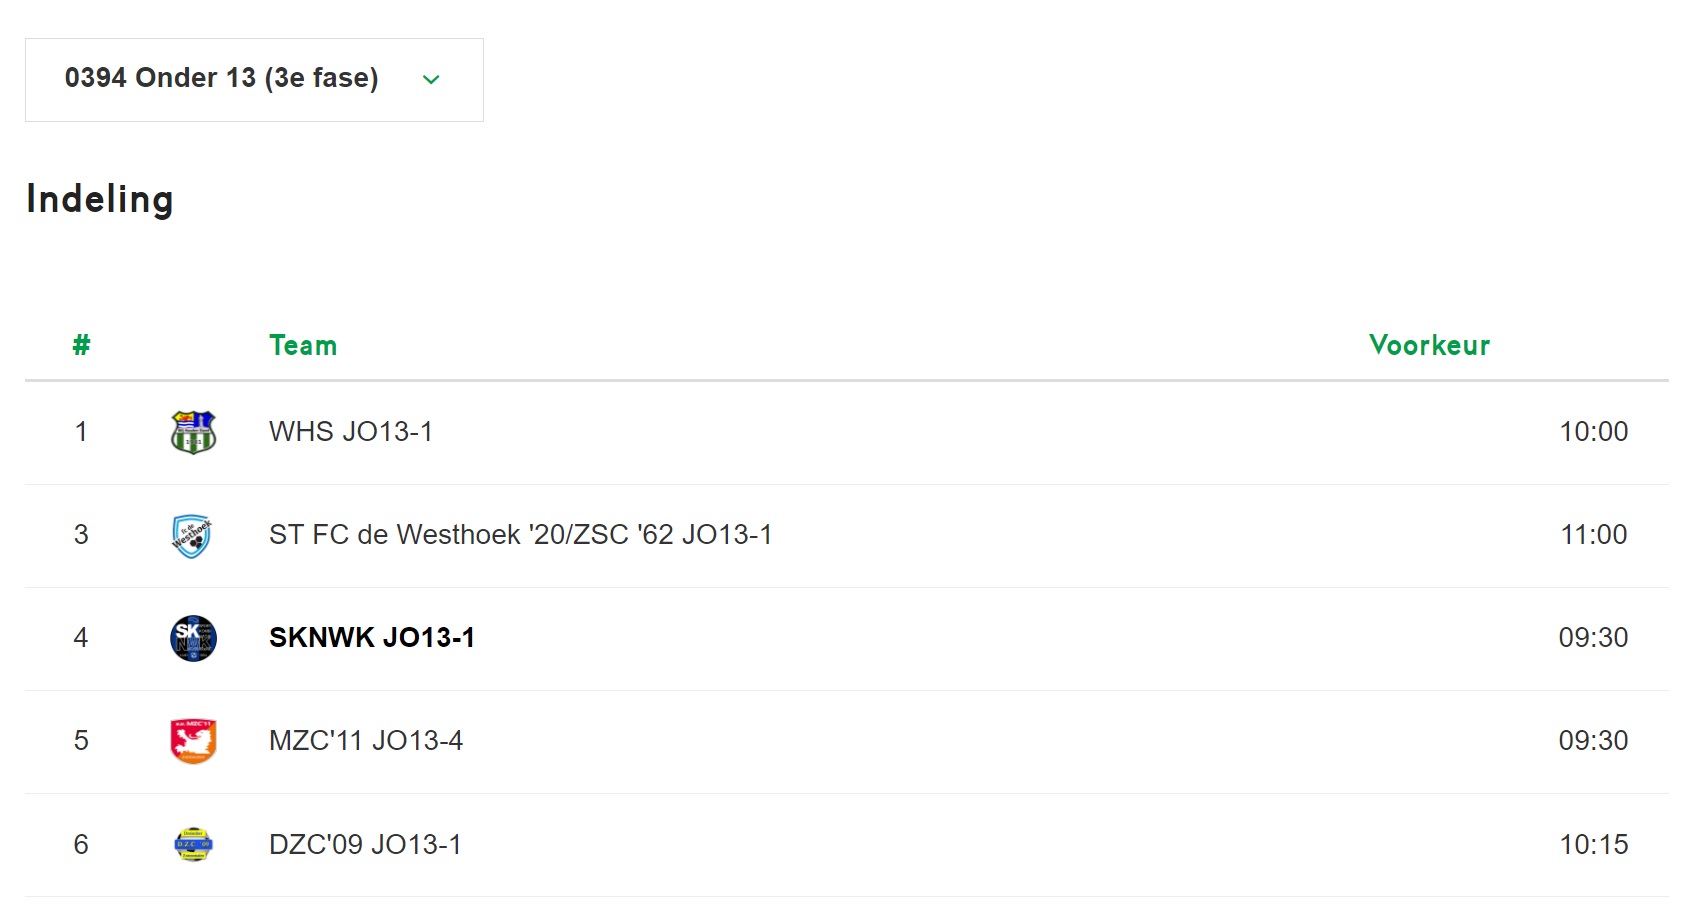Viewport: 1687px width, 923px height.
Task: Click position number 4 in the table
Action: pos(81,638)
